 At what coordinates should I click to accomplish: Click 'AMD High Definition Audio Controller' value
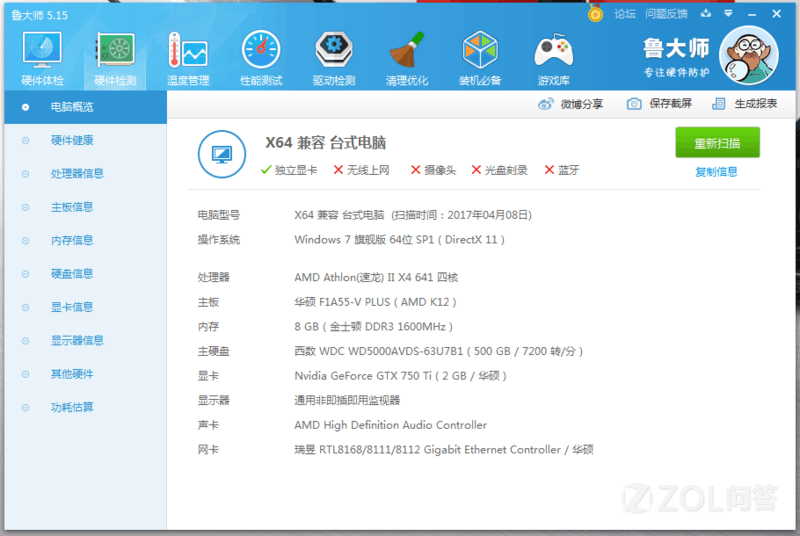click(390, 425)
